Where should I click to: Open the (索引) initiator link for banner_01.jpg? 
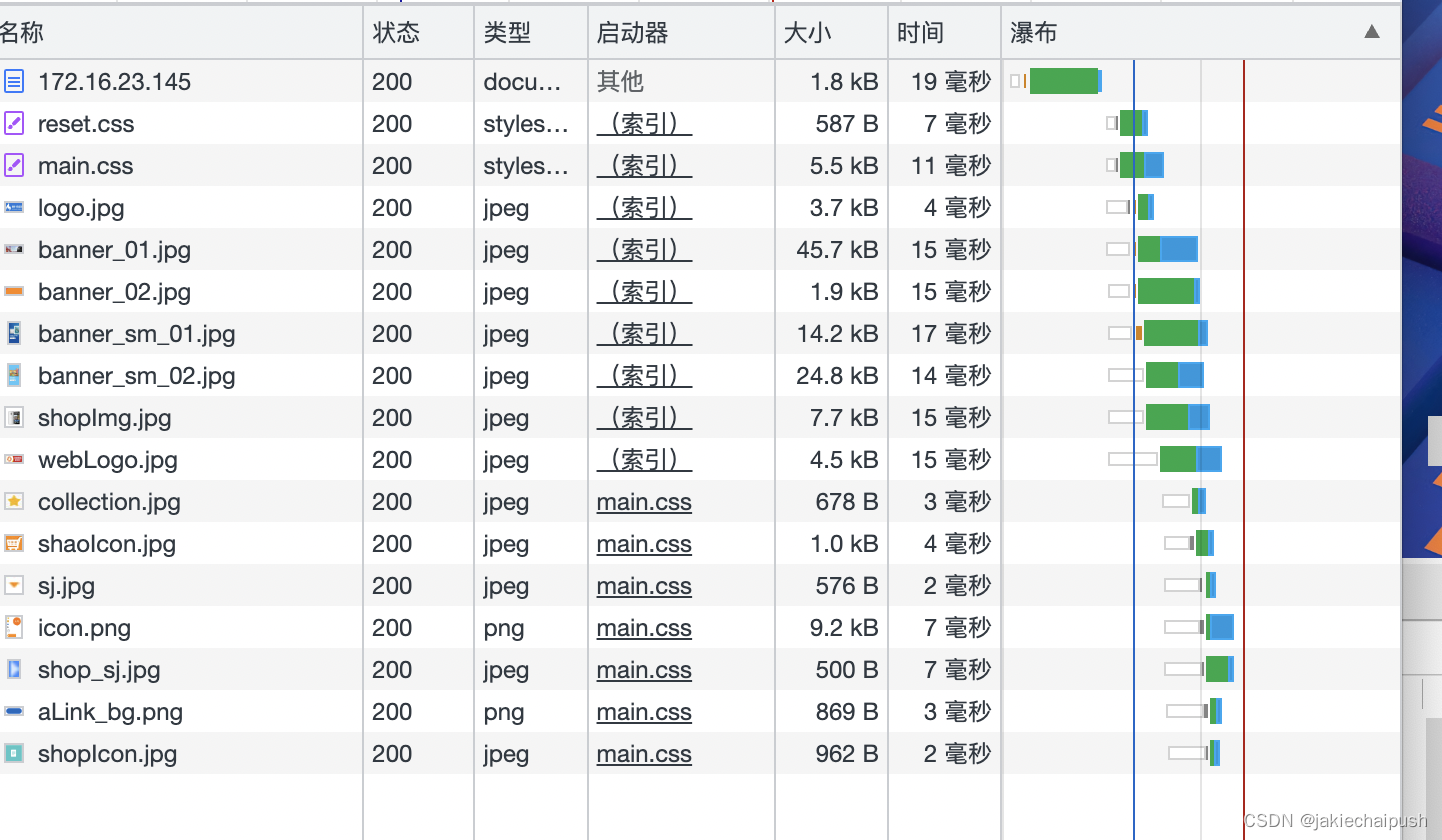[644, 250]
